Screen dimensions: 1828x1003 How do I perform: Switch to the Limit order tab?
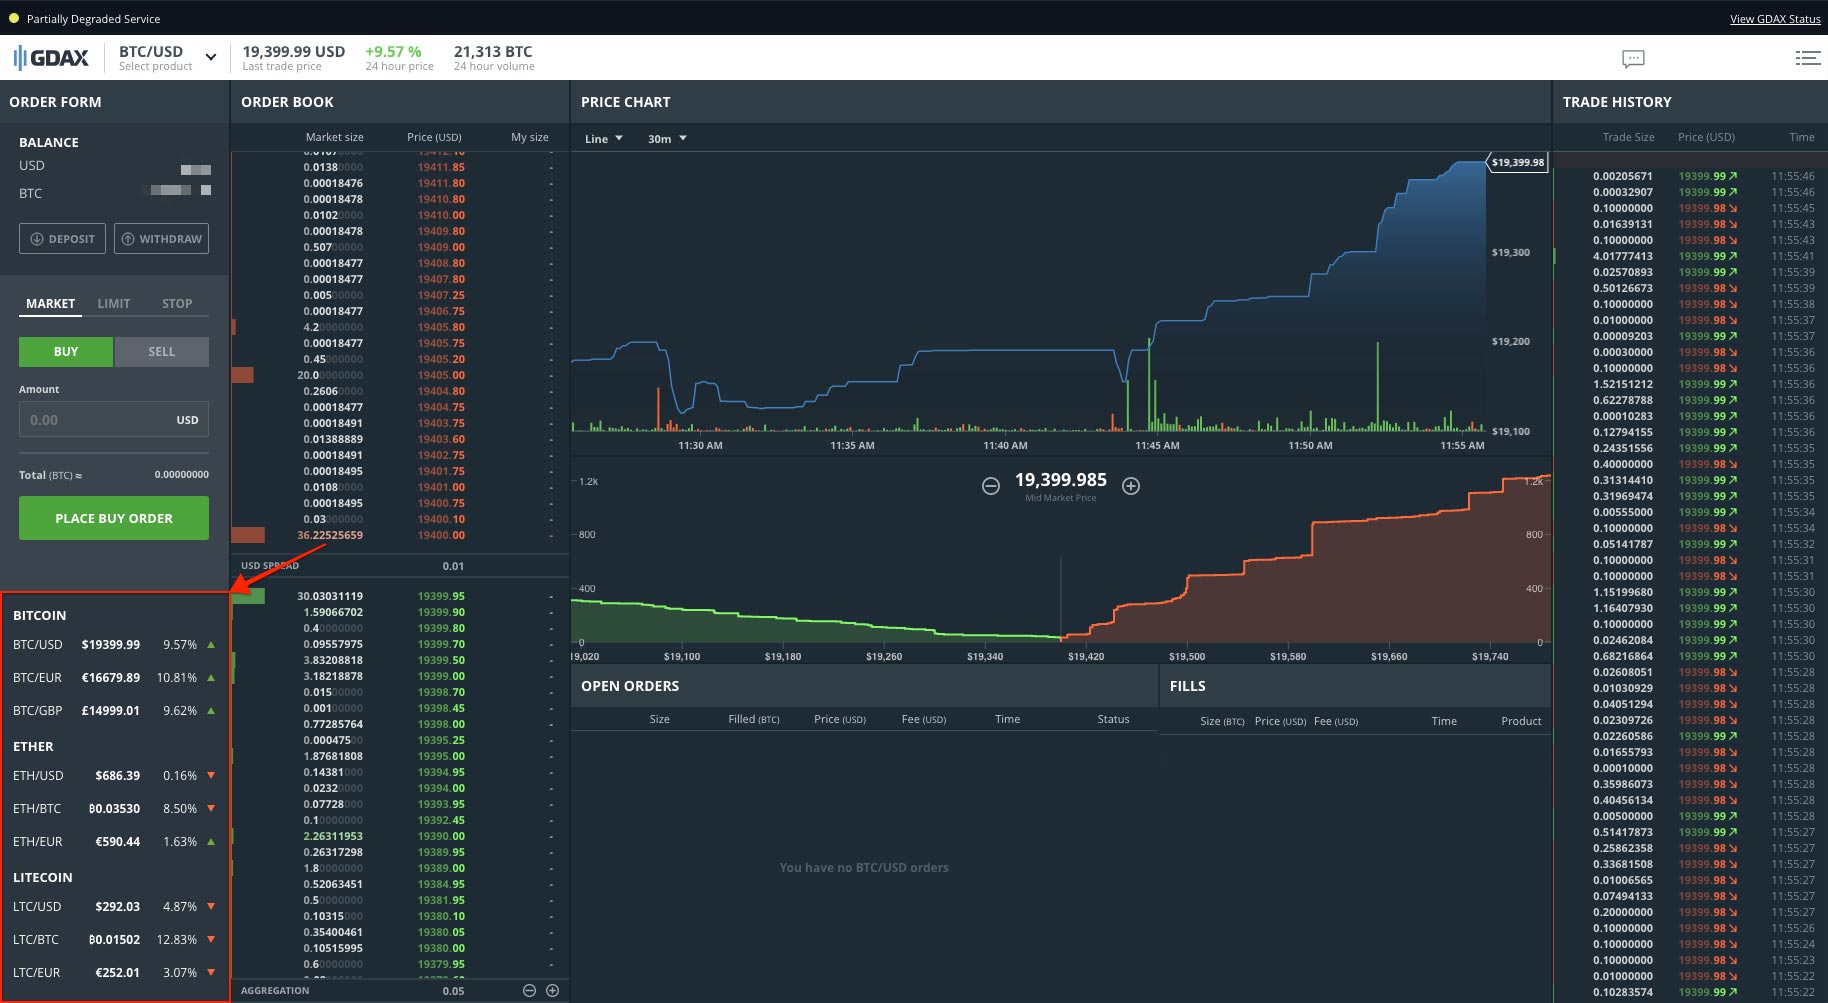coord(114,304)
